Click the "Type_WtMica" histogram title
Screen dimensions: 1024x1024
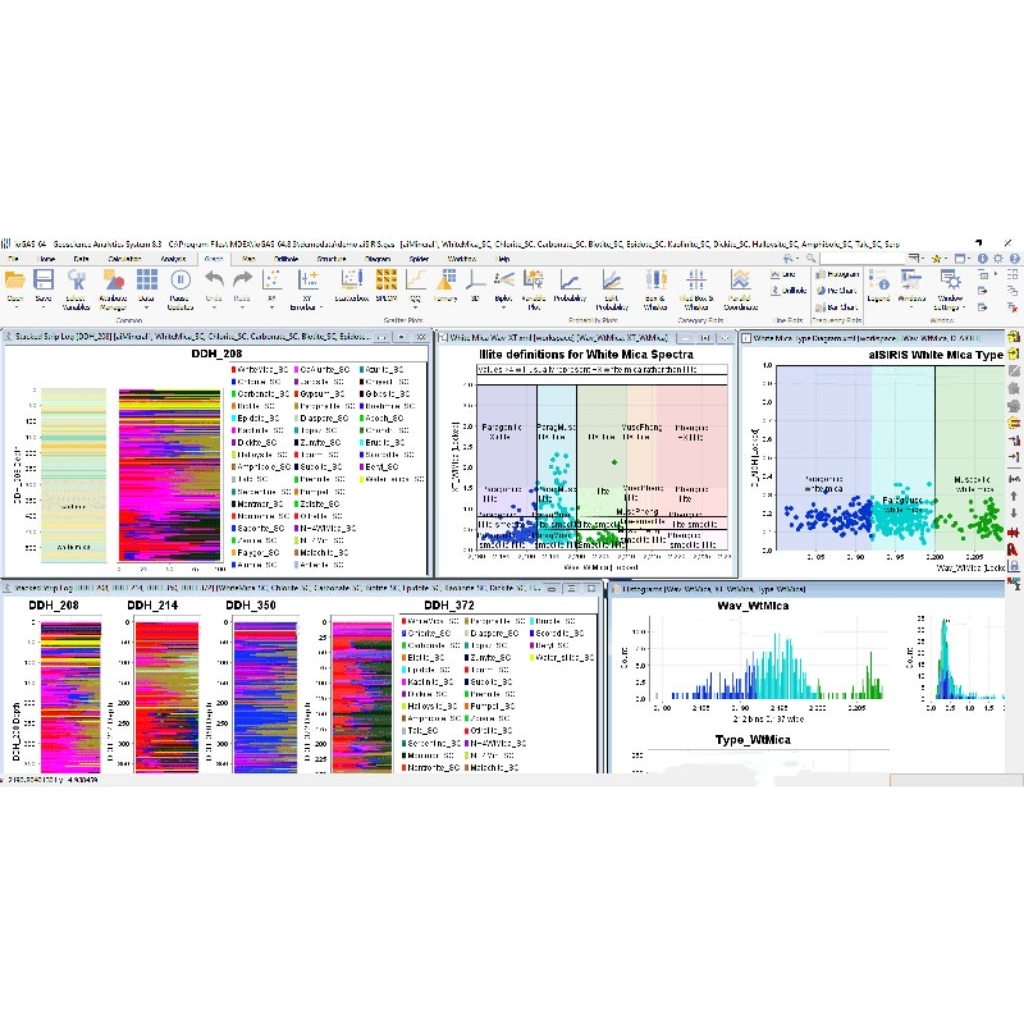(752, 740)
